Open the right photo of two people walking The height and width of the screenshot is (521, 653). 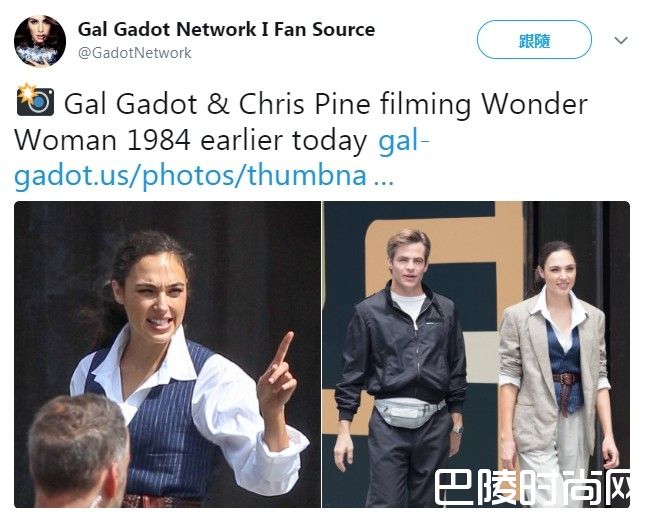(476, 354)
